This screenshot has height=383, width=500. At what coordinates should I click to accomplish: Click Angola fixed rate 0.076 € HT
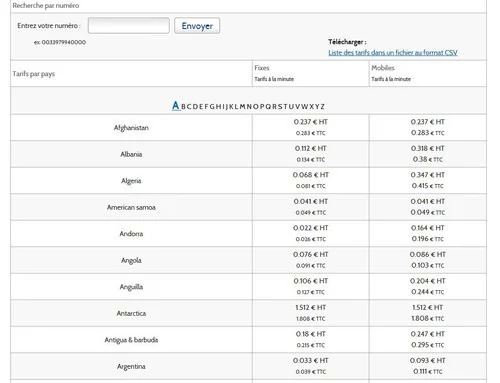310,254
